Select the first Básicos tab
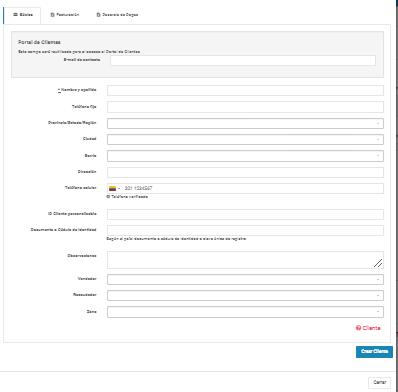Image resolution: width=398 pixels, height=392 pixels. tap(22, 15)
